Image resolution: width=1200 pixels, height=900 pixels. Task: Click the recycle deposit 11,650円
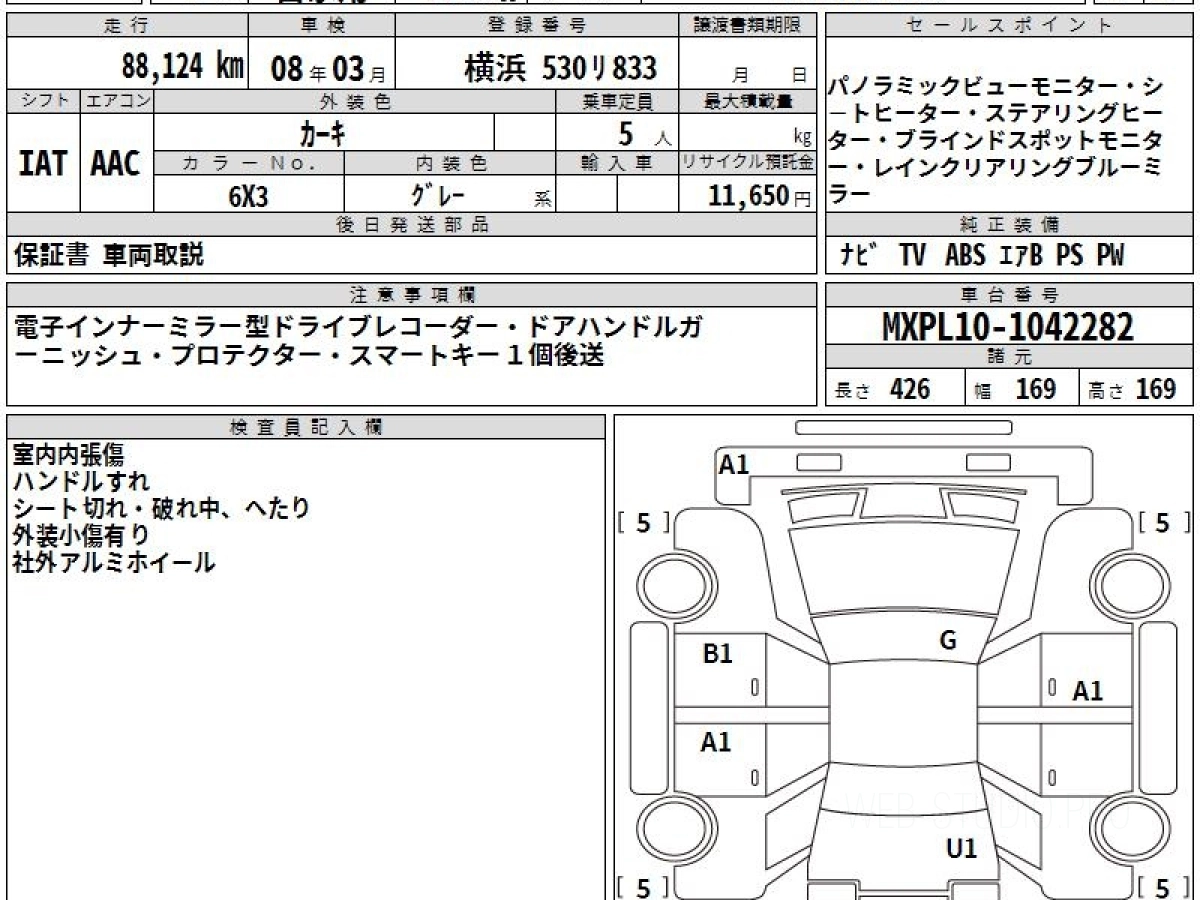tap(760, 196)
